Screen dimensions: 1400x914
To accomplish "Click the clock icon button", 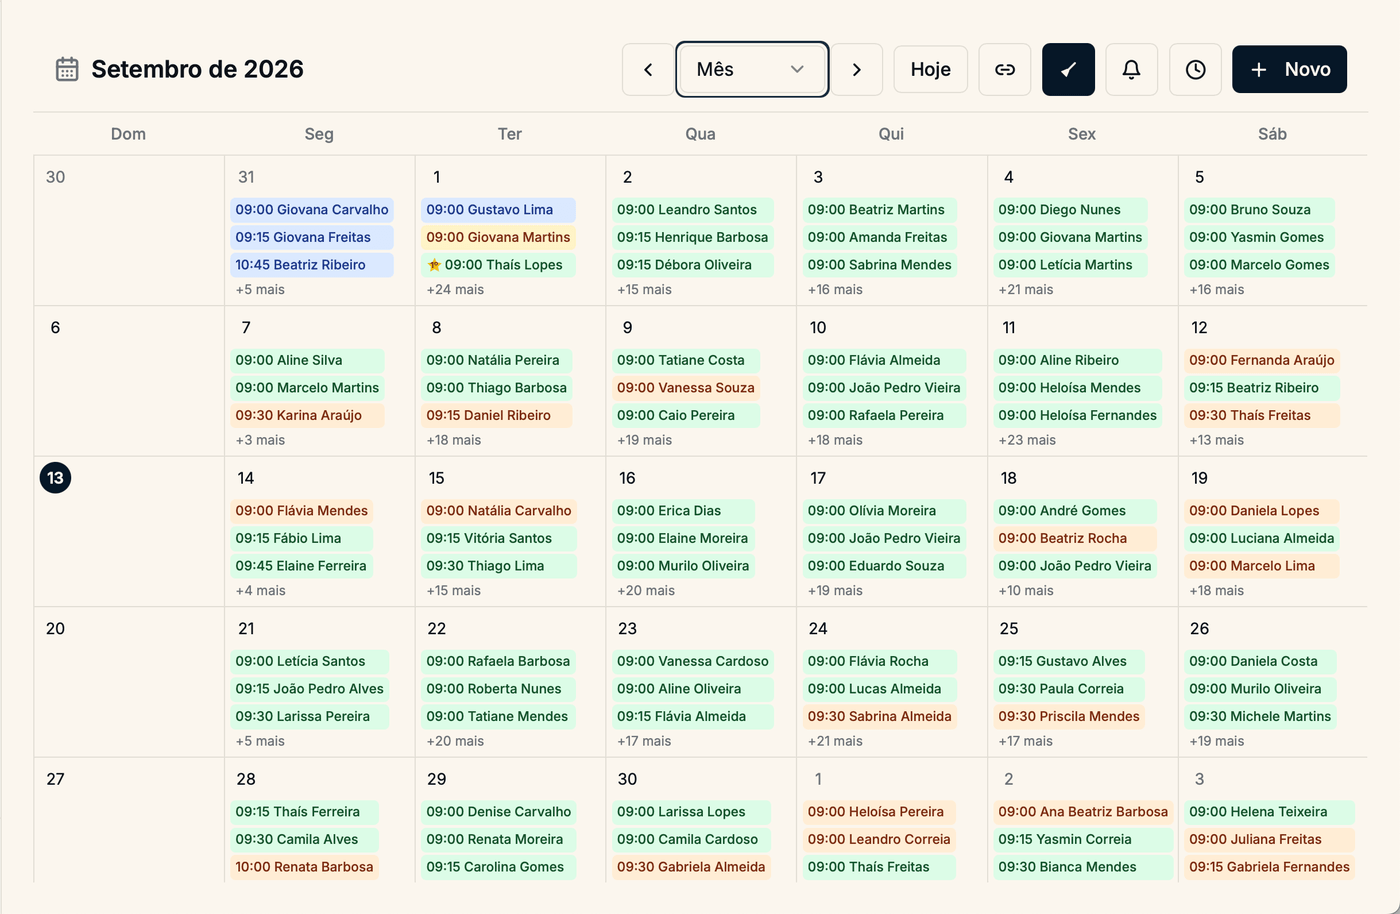I will [1196, 70].
